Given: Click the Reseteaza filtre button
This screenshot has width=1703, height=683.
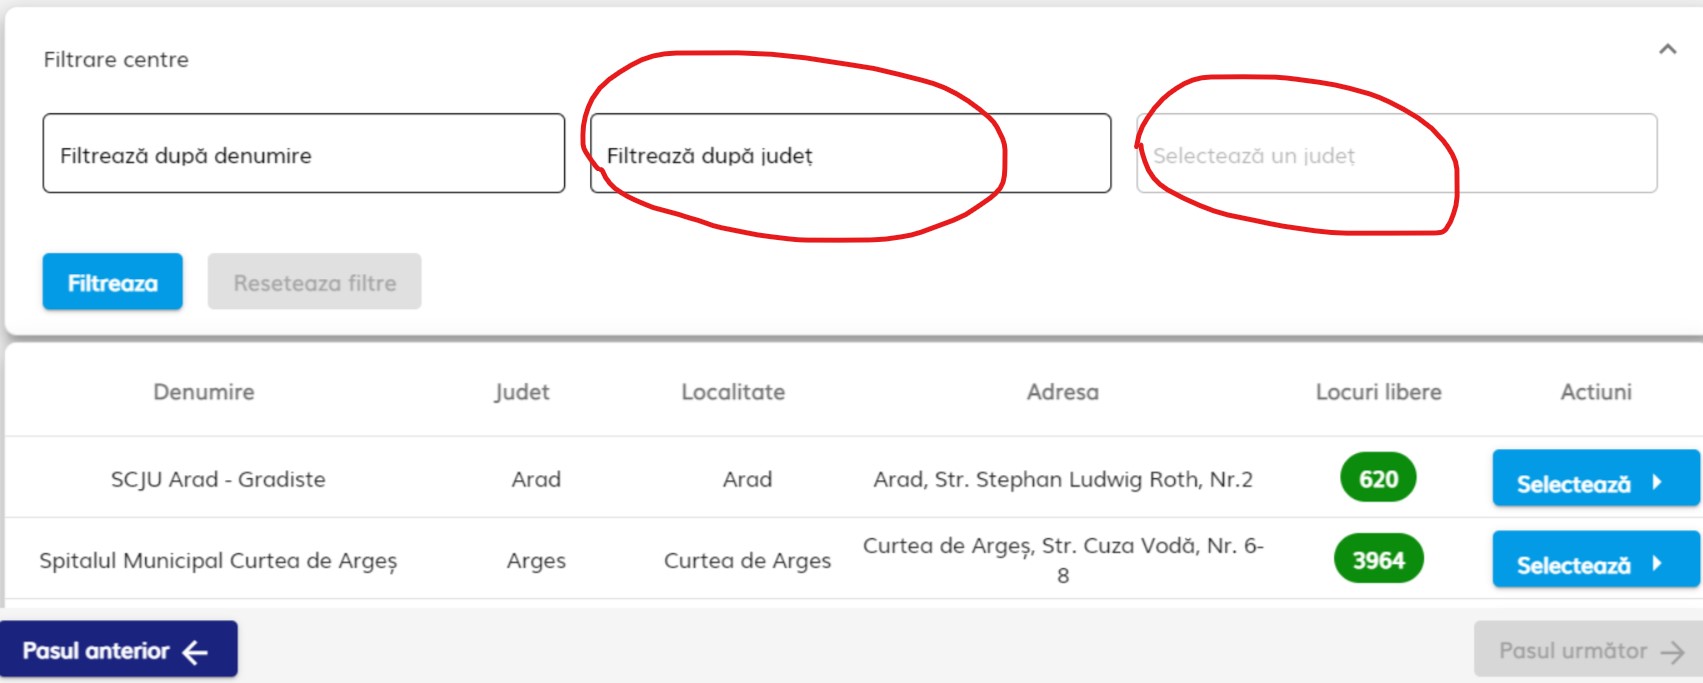Looking at the screenshot, I should tap(314, 282).
